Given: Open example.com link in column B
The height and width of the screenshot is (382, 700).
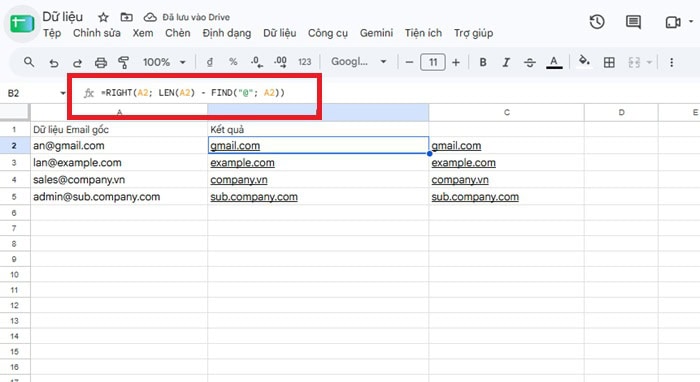Looking at the screenshot, I should (x=242, y=163).
